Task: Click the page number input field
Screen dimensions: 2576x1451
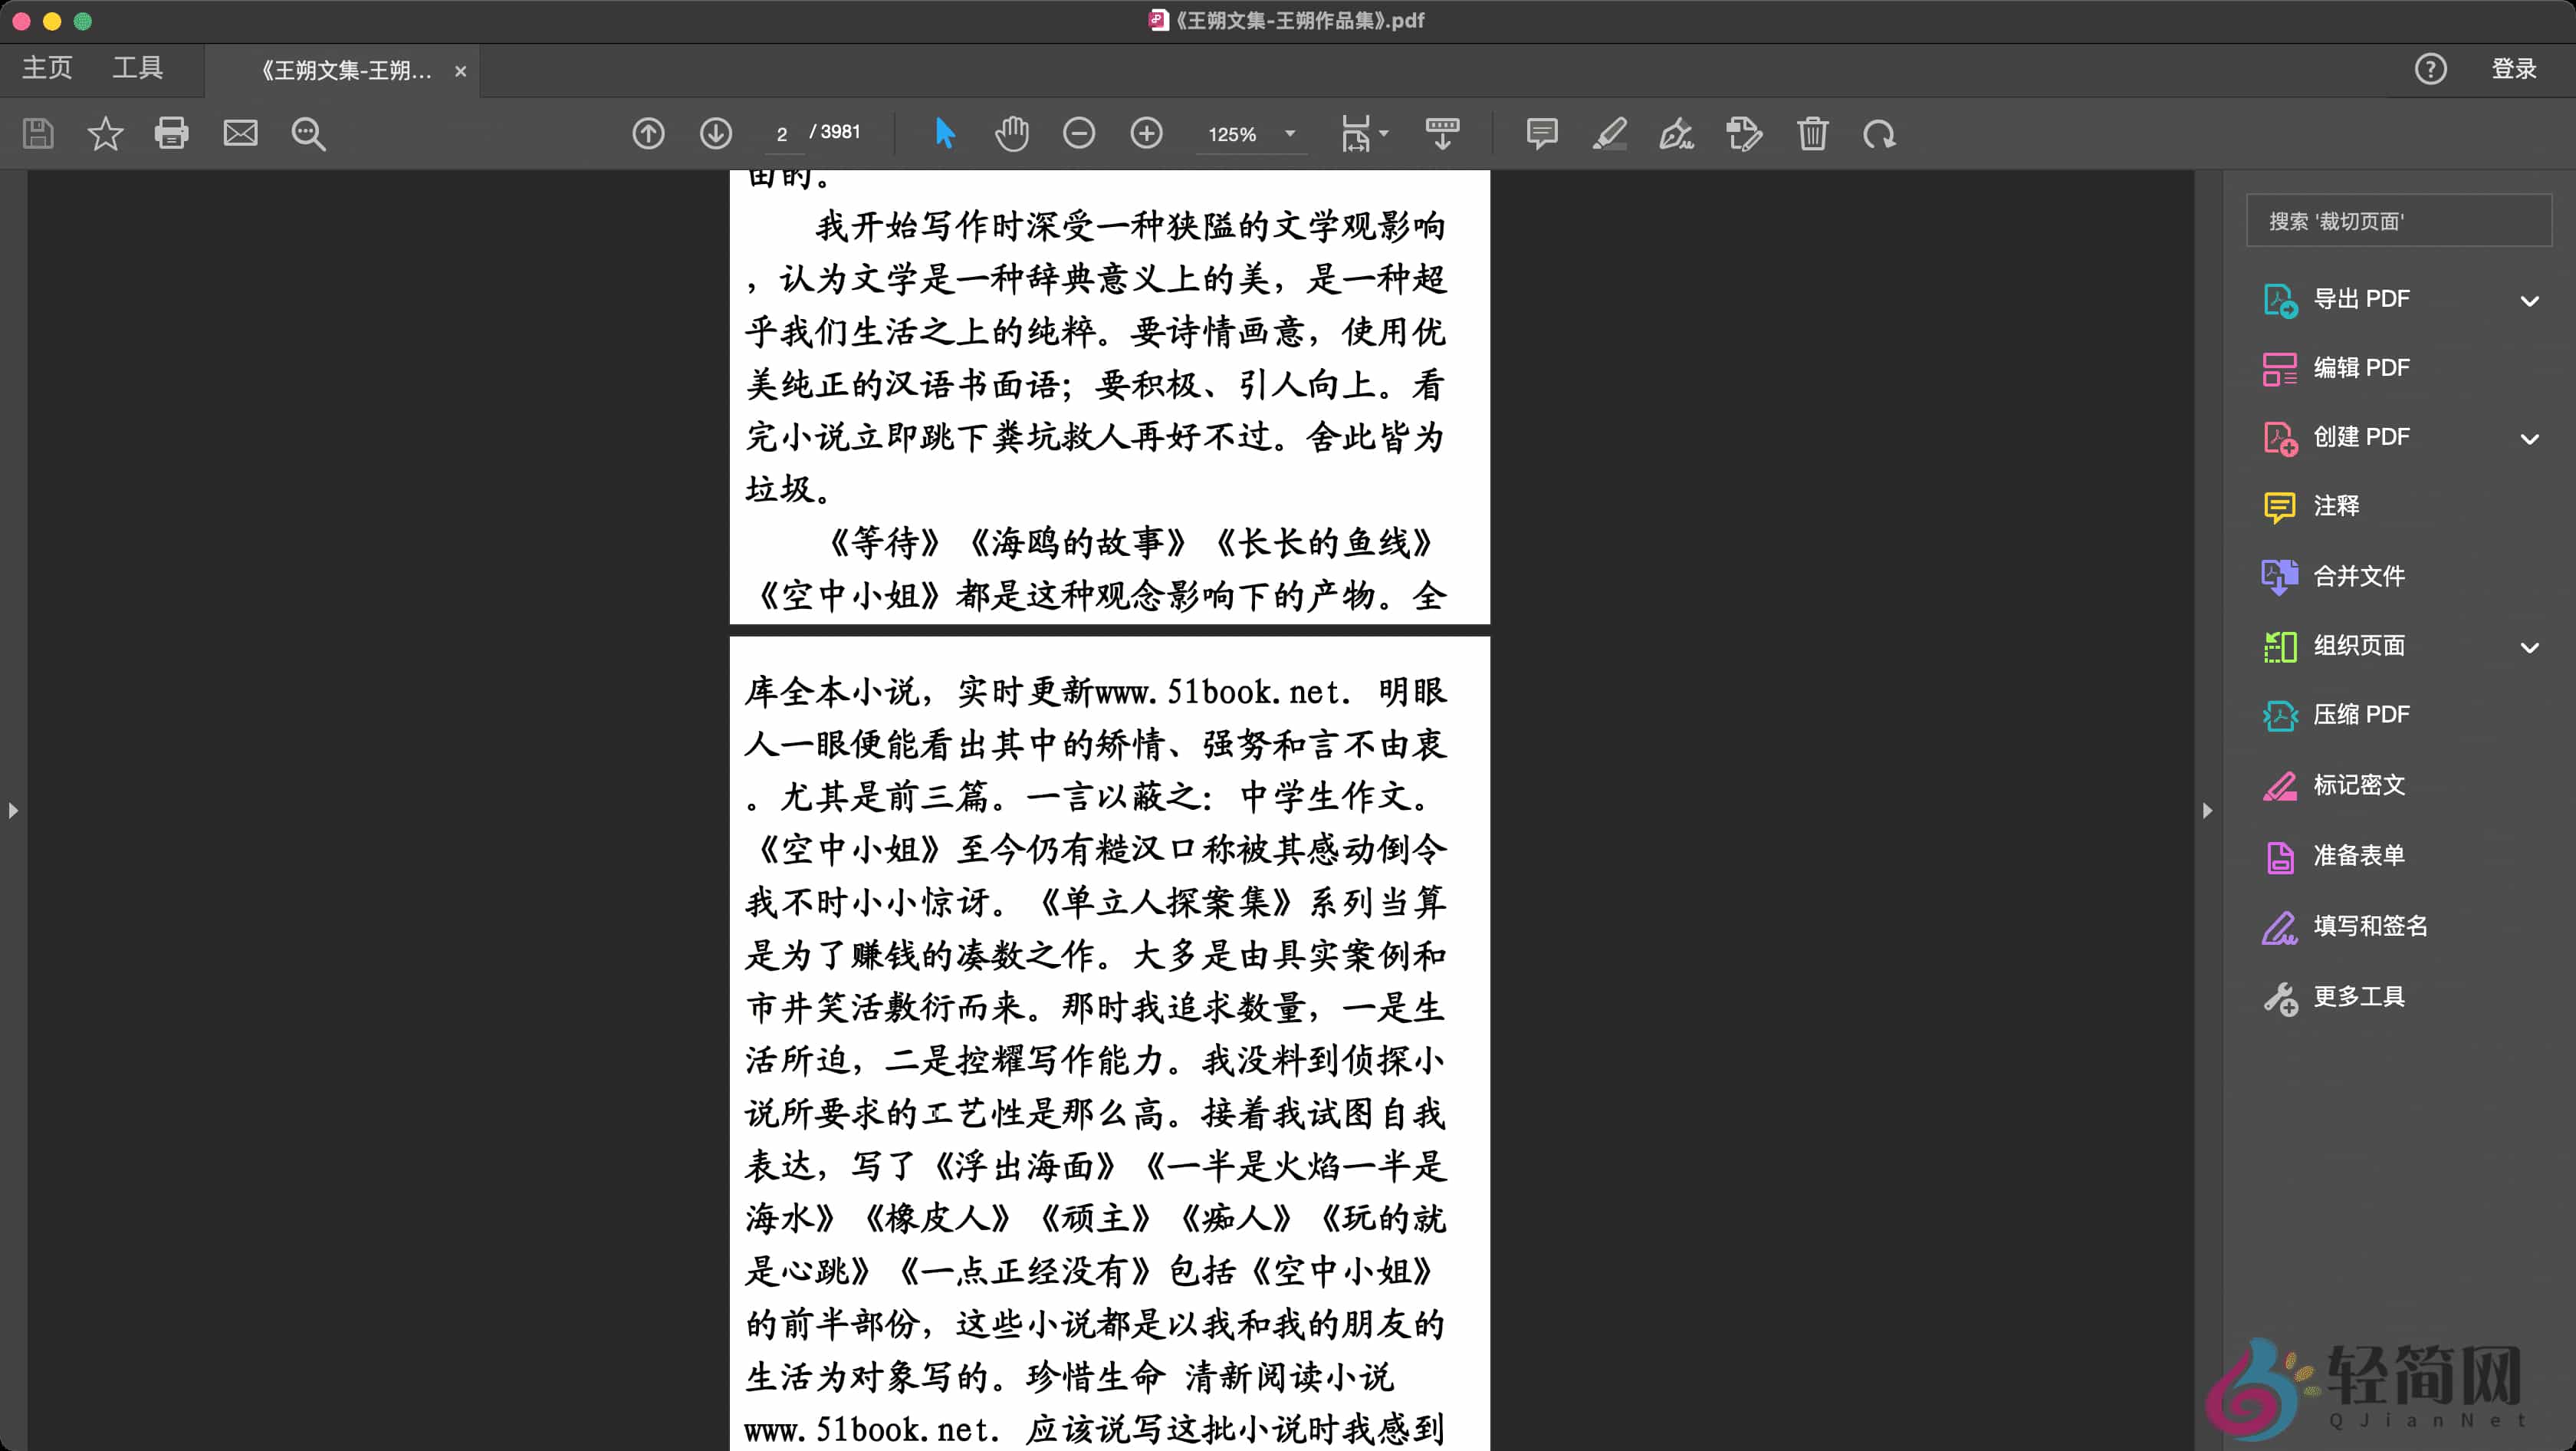Action: point(783,133)
